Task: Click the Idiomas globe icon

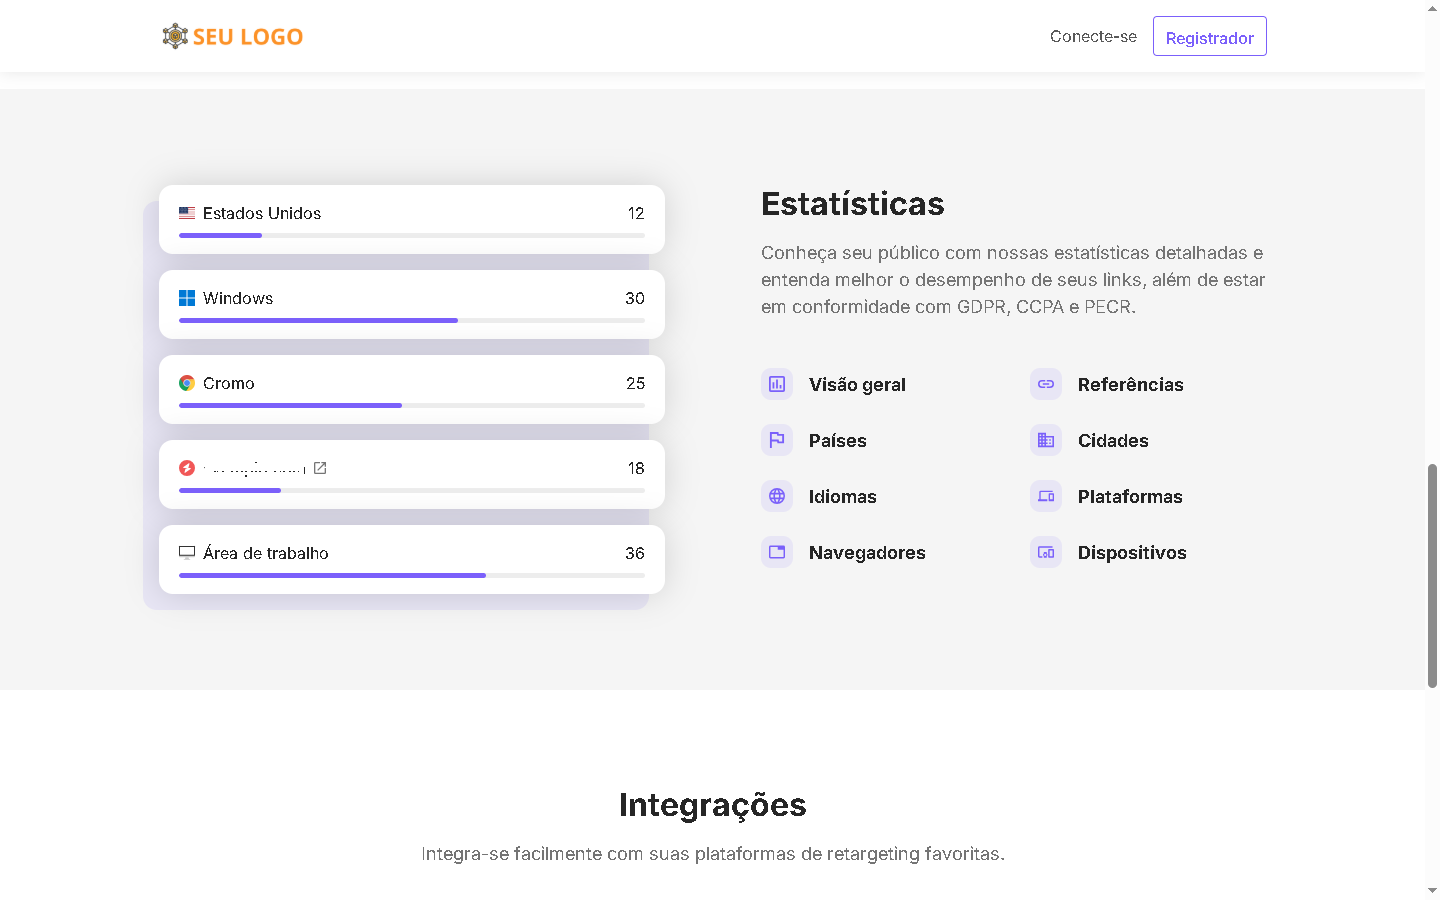Action: pyautogui.click(x=777, y=496)
